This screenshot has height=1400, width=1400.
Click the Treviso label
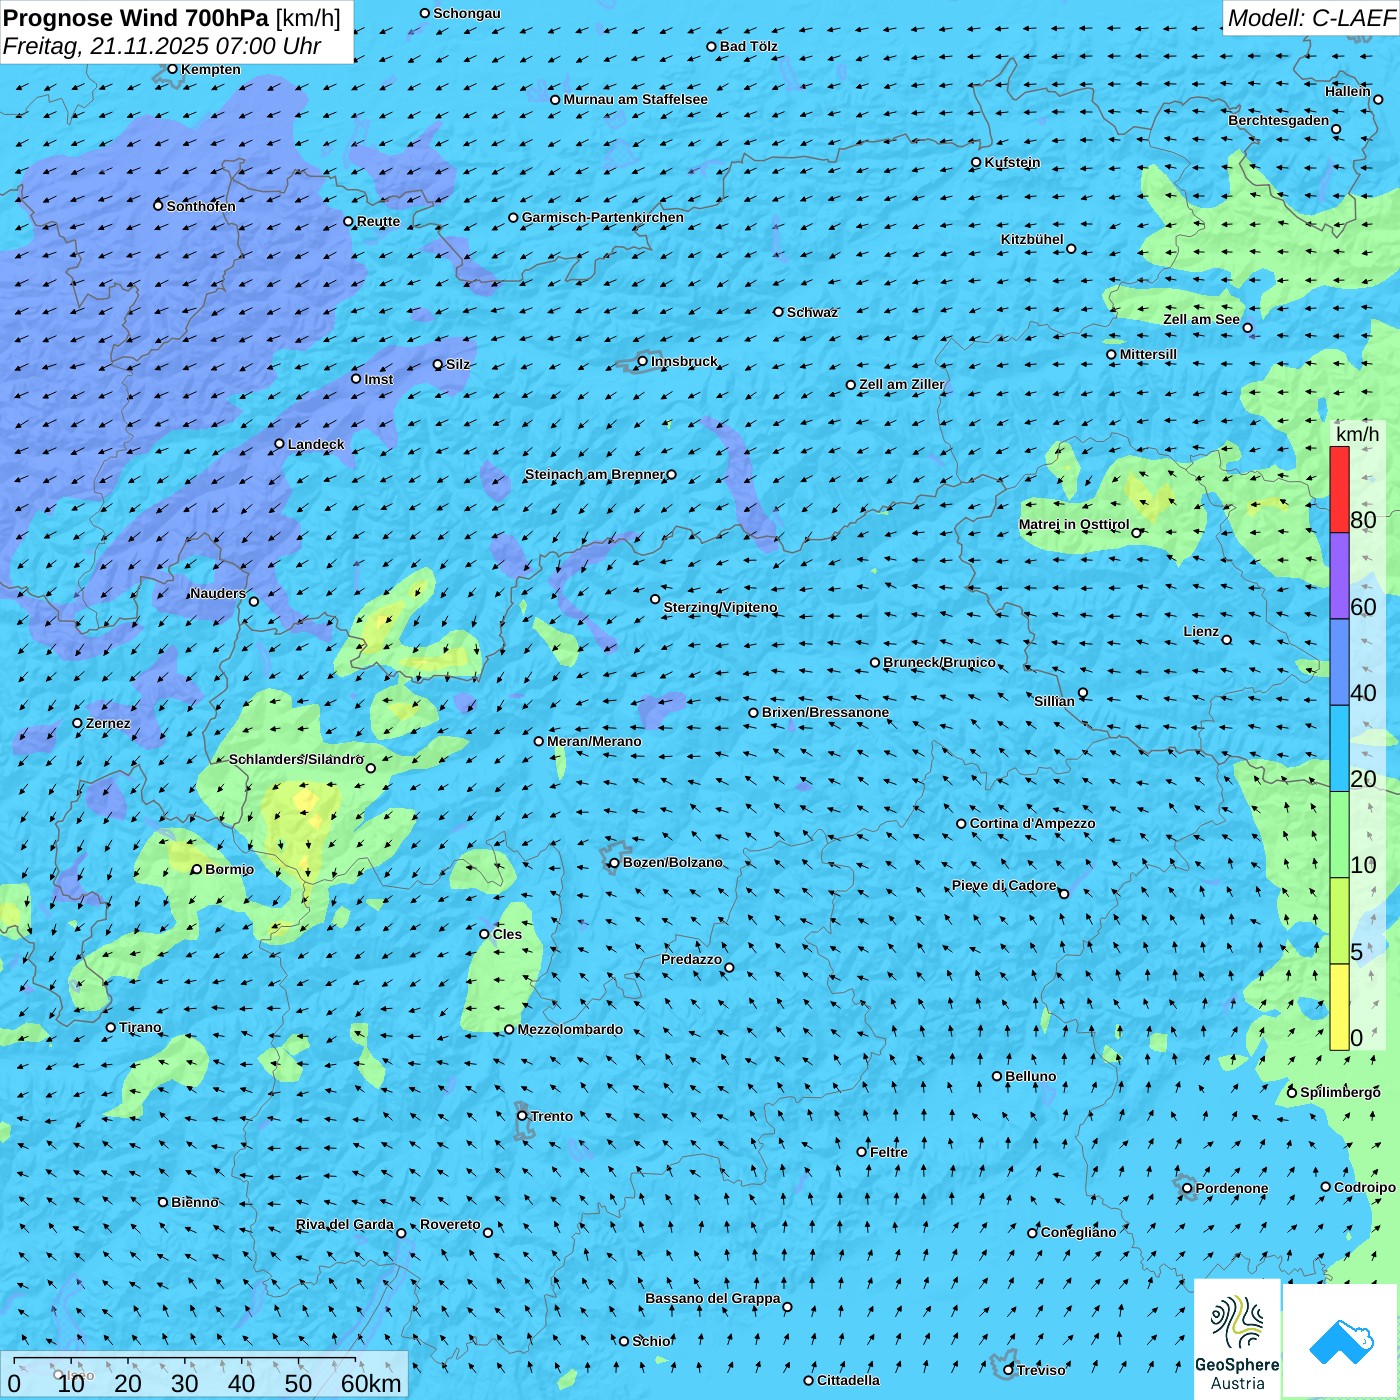(x=1041, y=1370)
